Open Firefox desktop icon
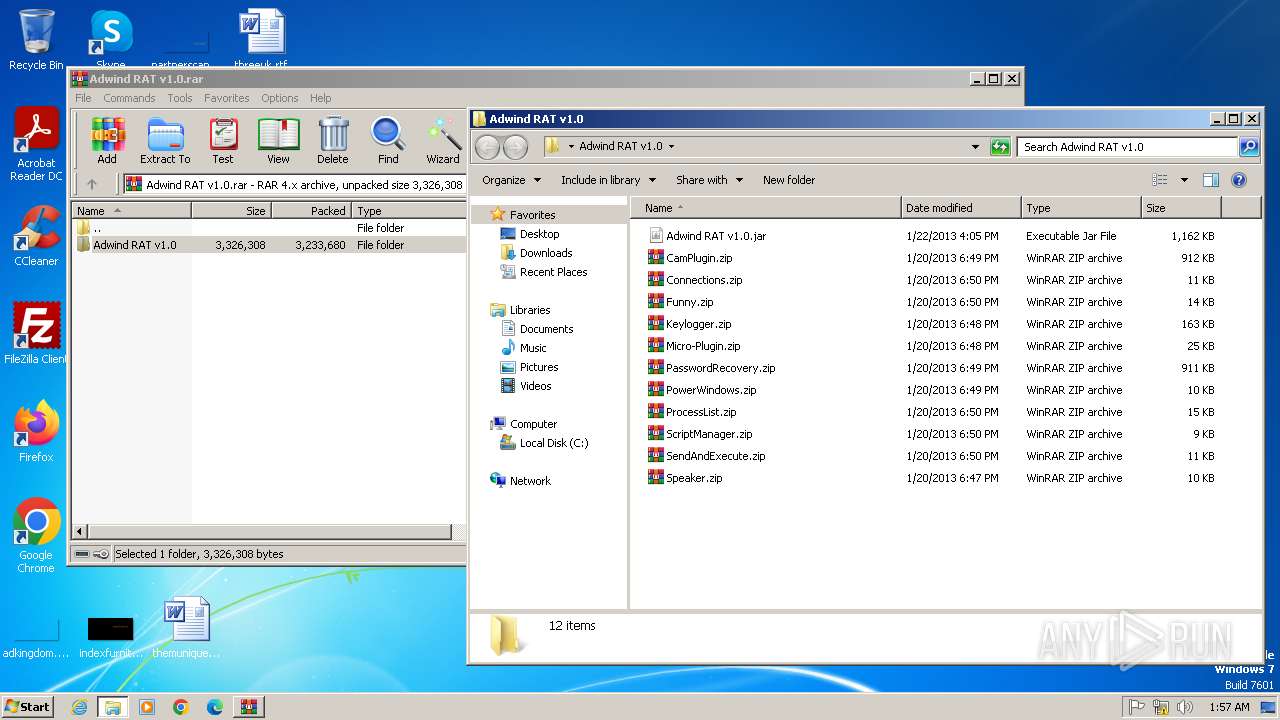1280x720 pixels. point(37,431)
